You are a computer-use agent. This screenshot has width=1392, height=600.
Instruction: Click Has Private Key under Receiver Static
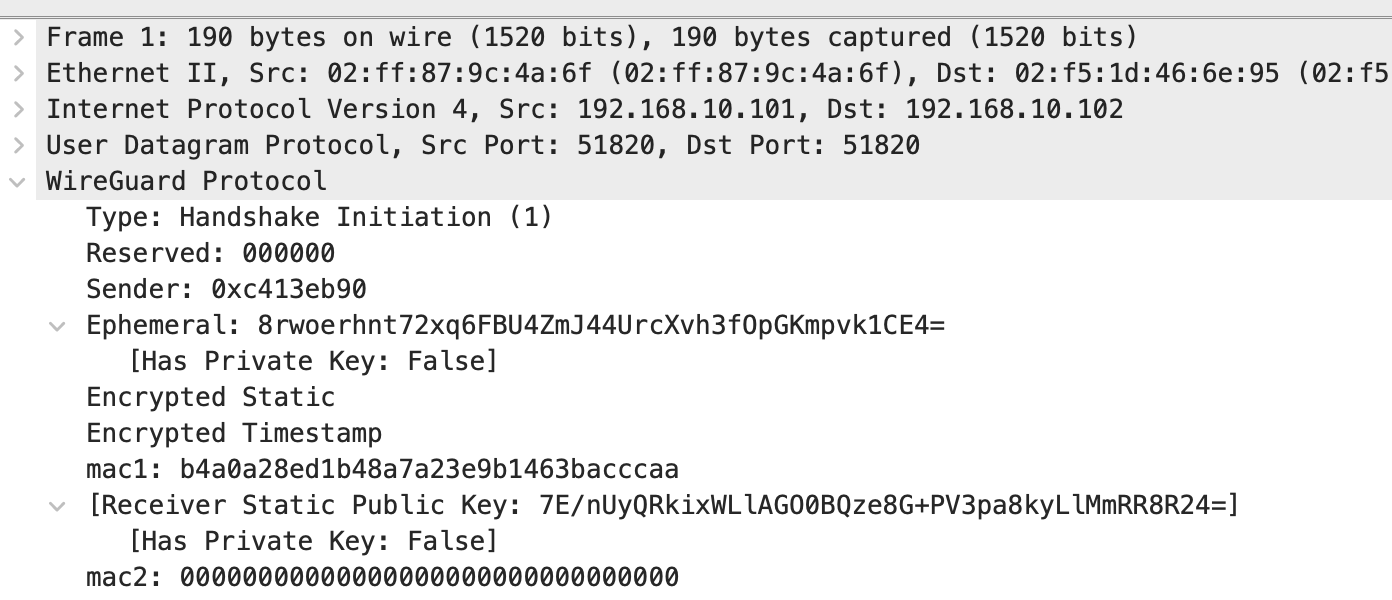pyautogui.click(x=313, y=542)
